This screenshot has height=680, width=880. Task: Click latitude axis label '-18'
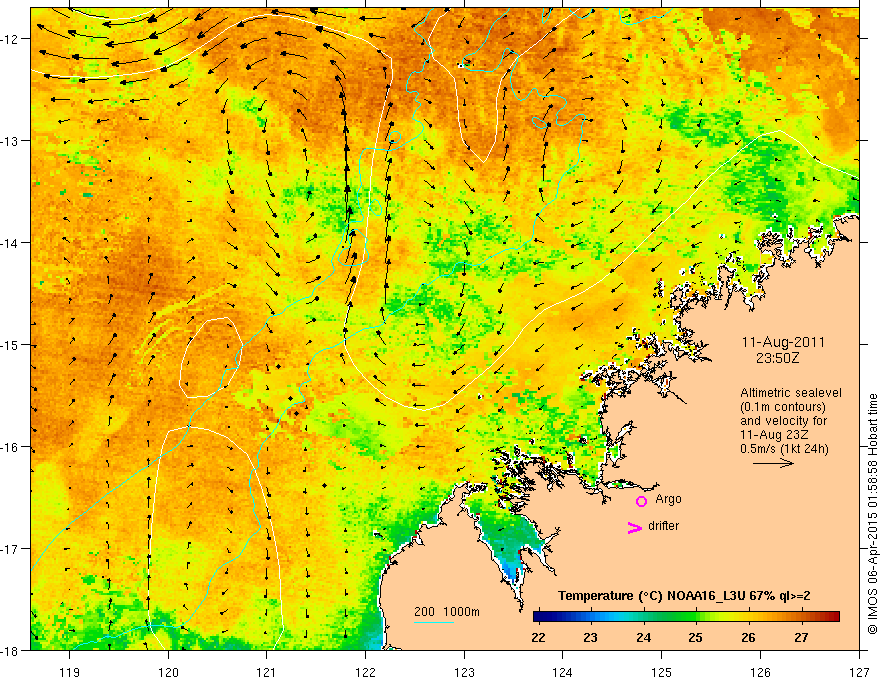click(x=10, y=651)
